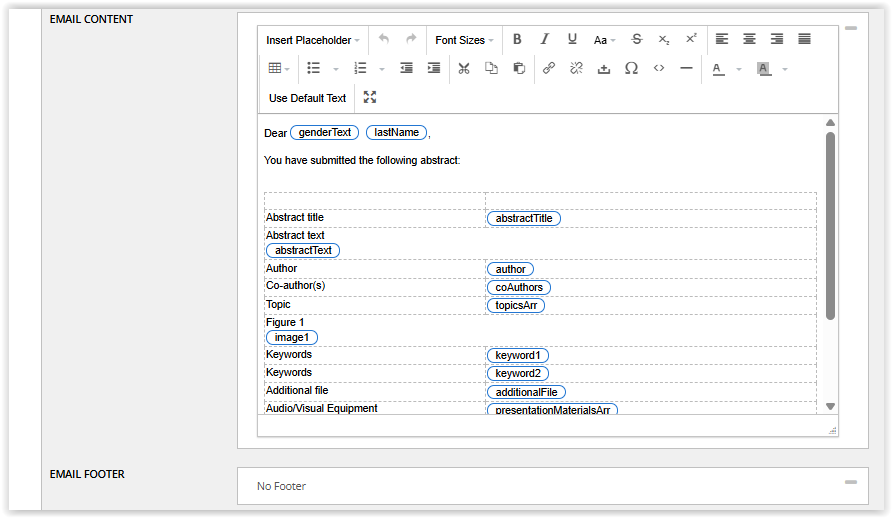Screen dimensions: 892x518
Task: Insert a special character with the omega icon
Action: 631,69
